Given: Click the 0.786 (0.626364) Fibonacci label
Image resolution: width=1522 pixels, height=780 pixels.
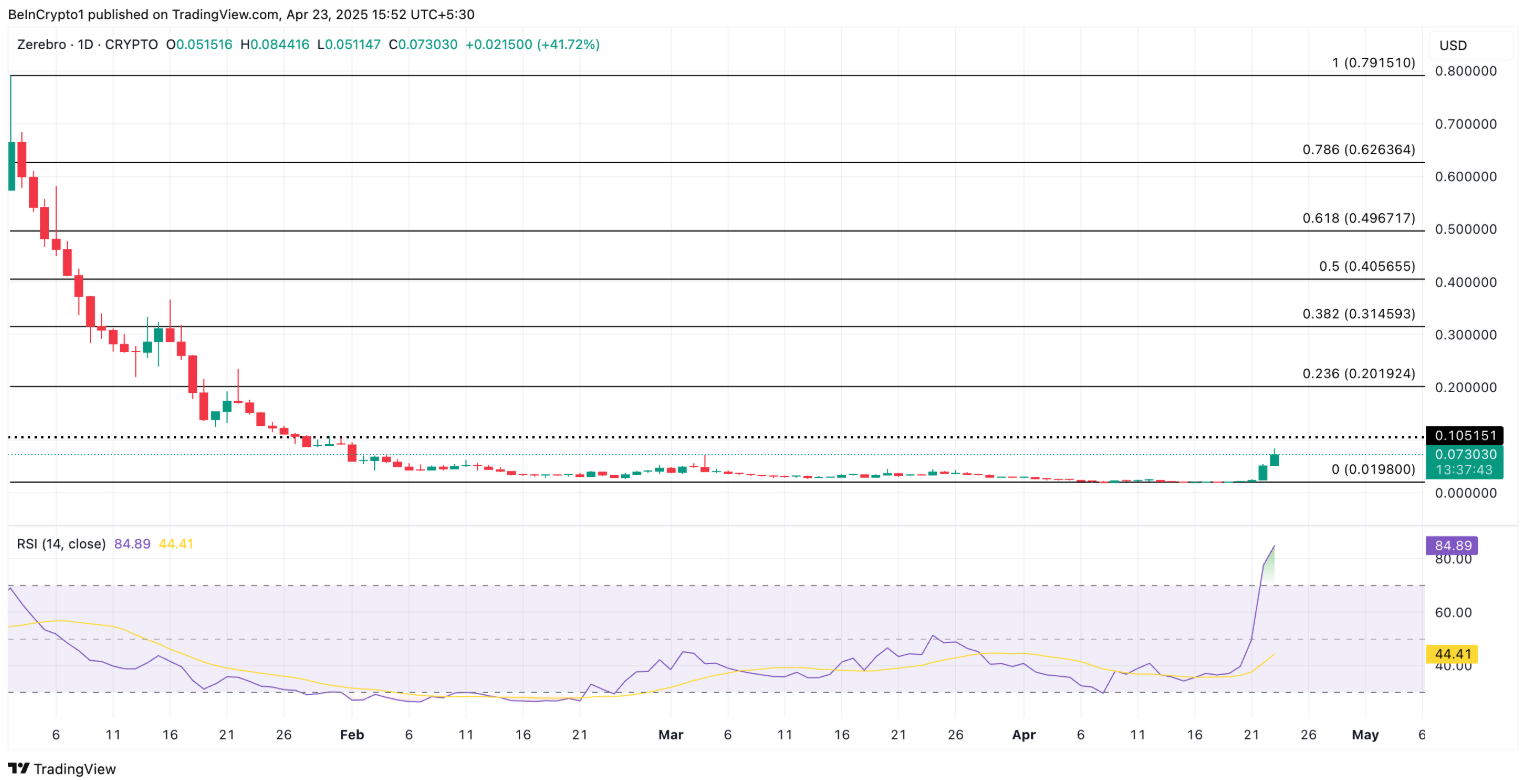Looking at the screenshot, I should (1358, 149).
